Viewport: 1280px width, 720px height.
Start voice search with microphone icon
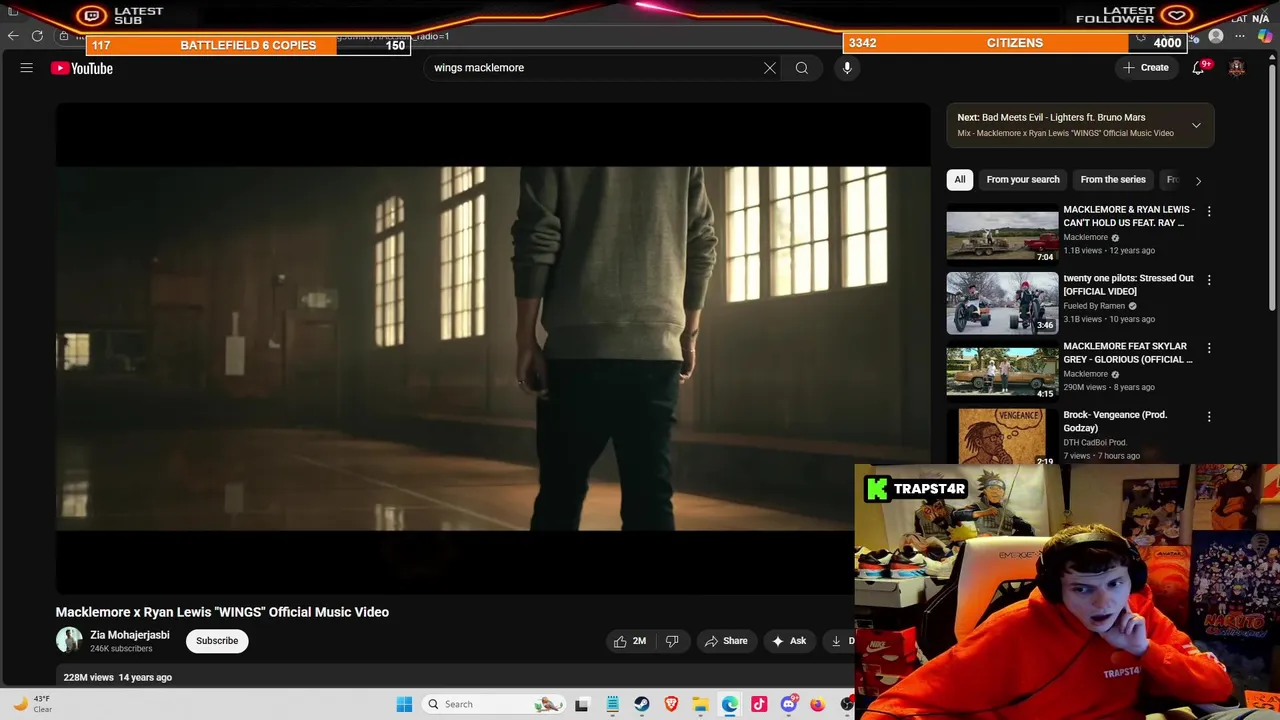coord(847,68)
